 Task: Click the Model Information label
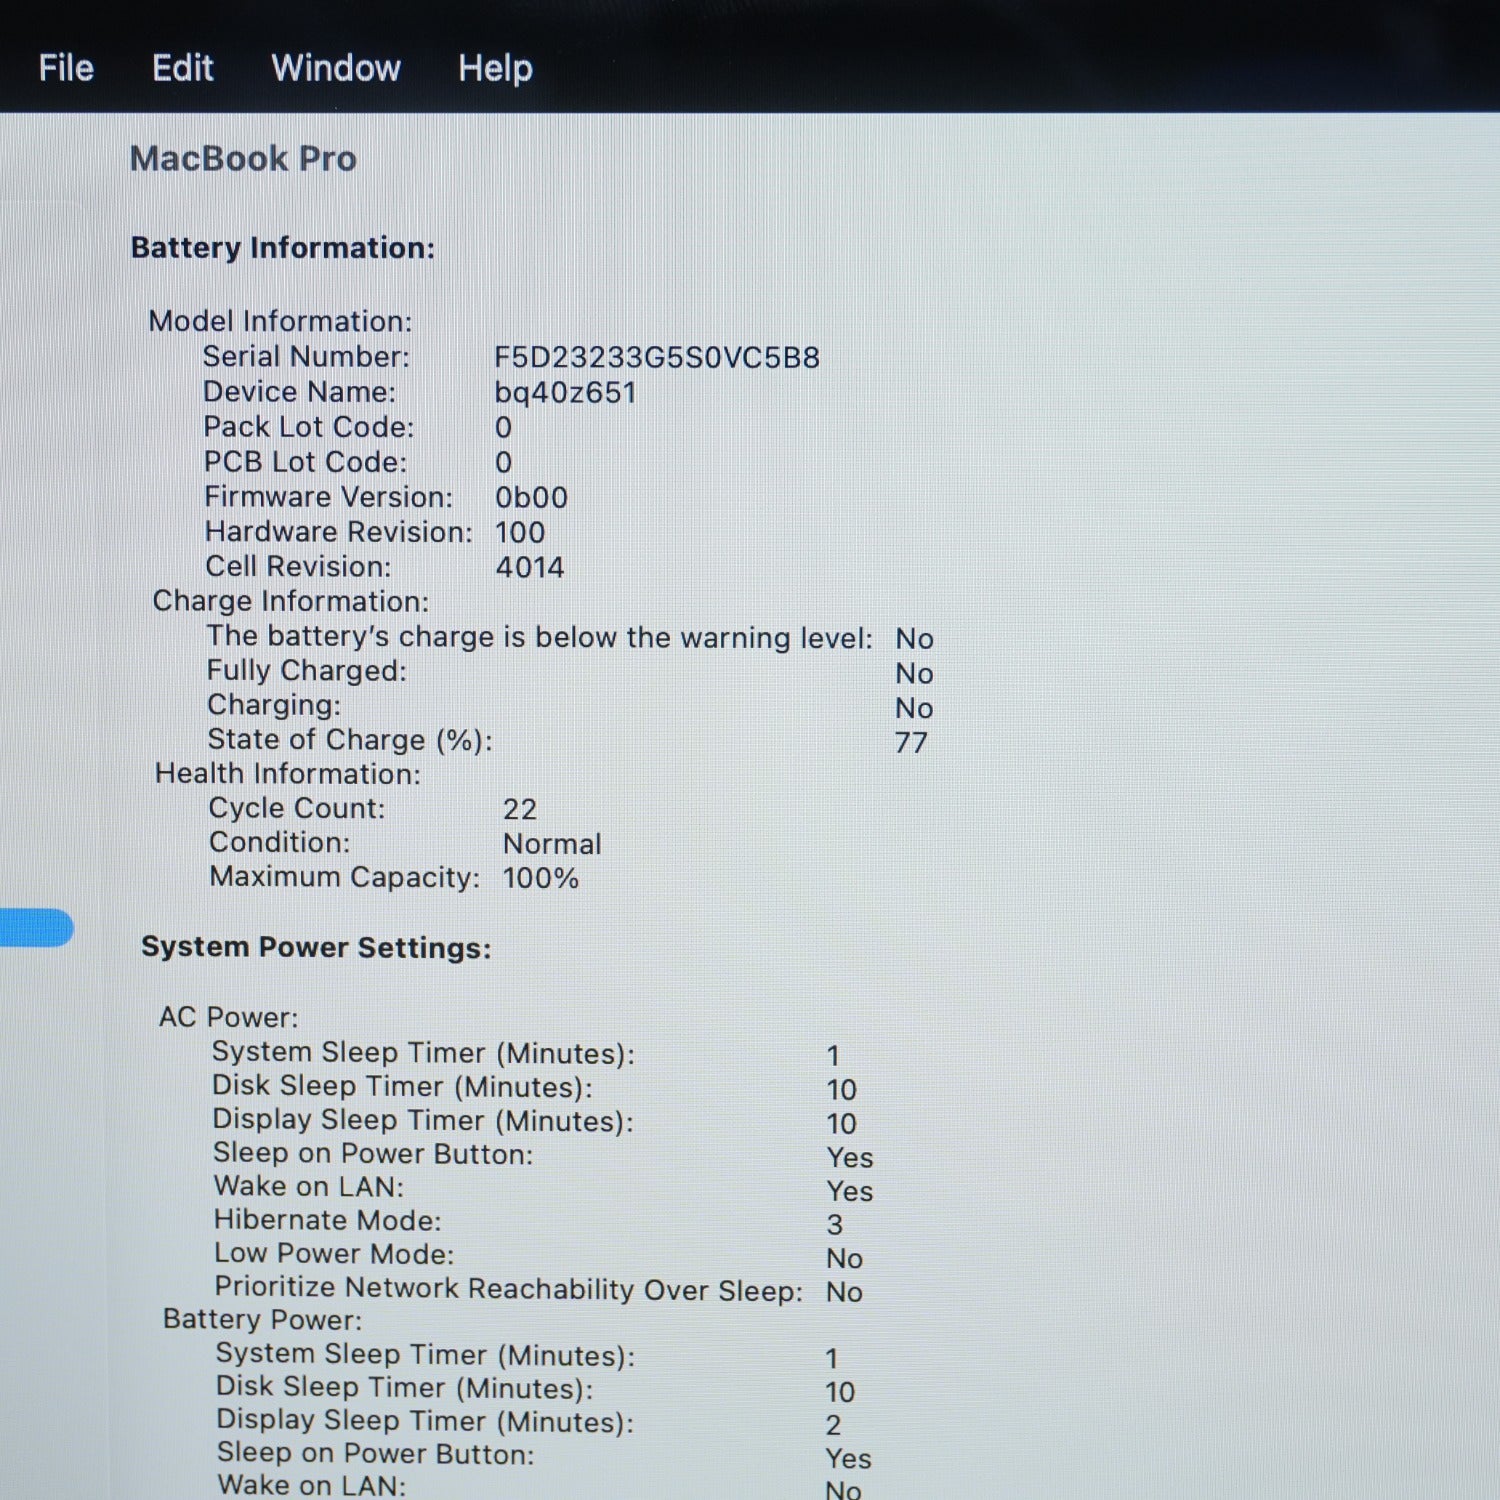point(280,321)
